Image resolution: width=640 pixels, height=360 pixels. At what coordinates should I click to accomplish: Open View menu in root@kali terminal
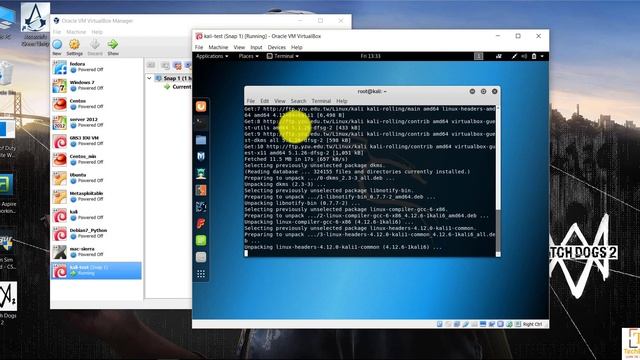click(x=280, y=101)
